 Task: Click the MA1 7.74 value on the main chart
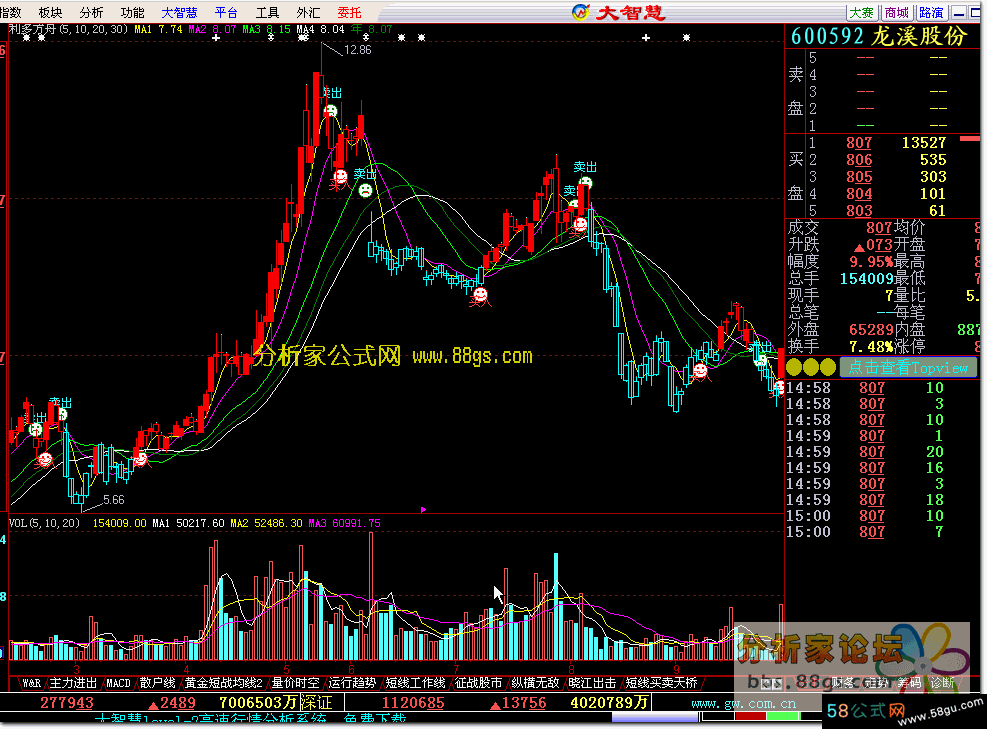158,30
